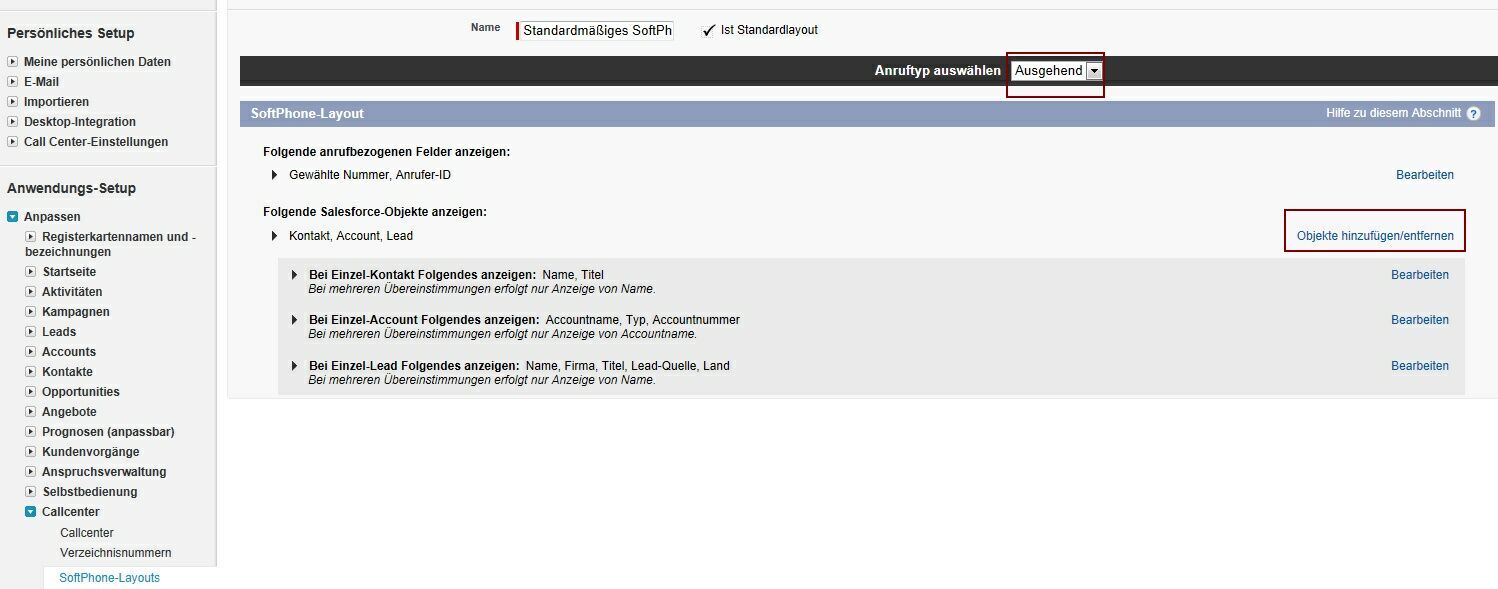This screenshot has height=589, width=1498.
Task: Click the Accounts expand arrow icon
Action: [x=31, y=352]
